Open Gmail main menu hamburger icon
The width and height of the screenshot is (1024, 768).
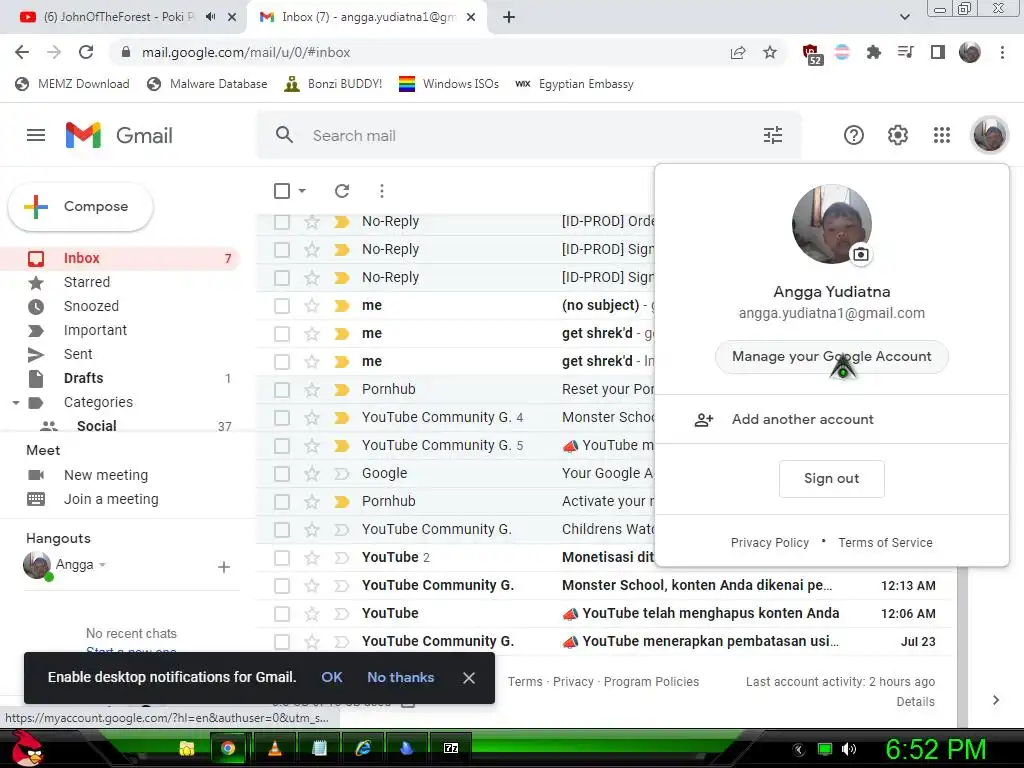click(36, 135)
